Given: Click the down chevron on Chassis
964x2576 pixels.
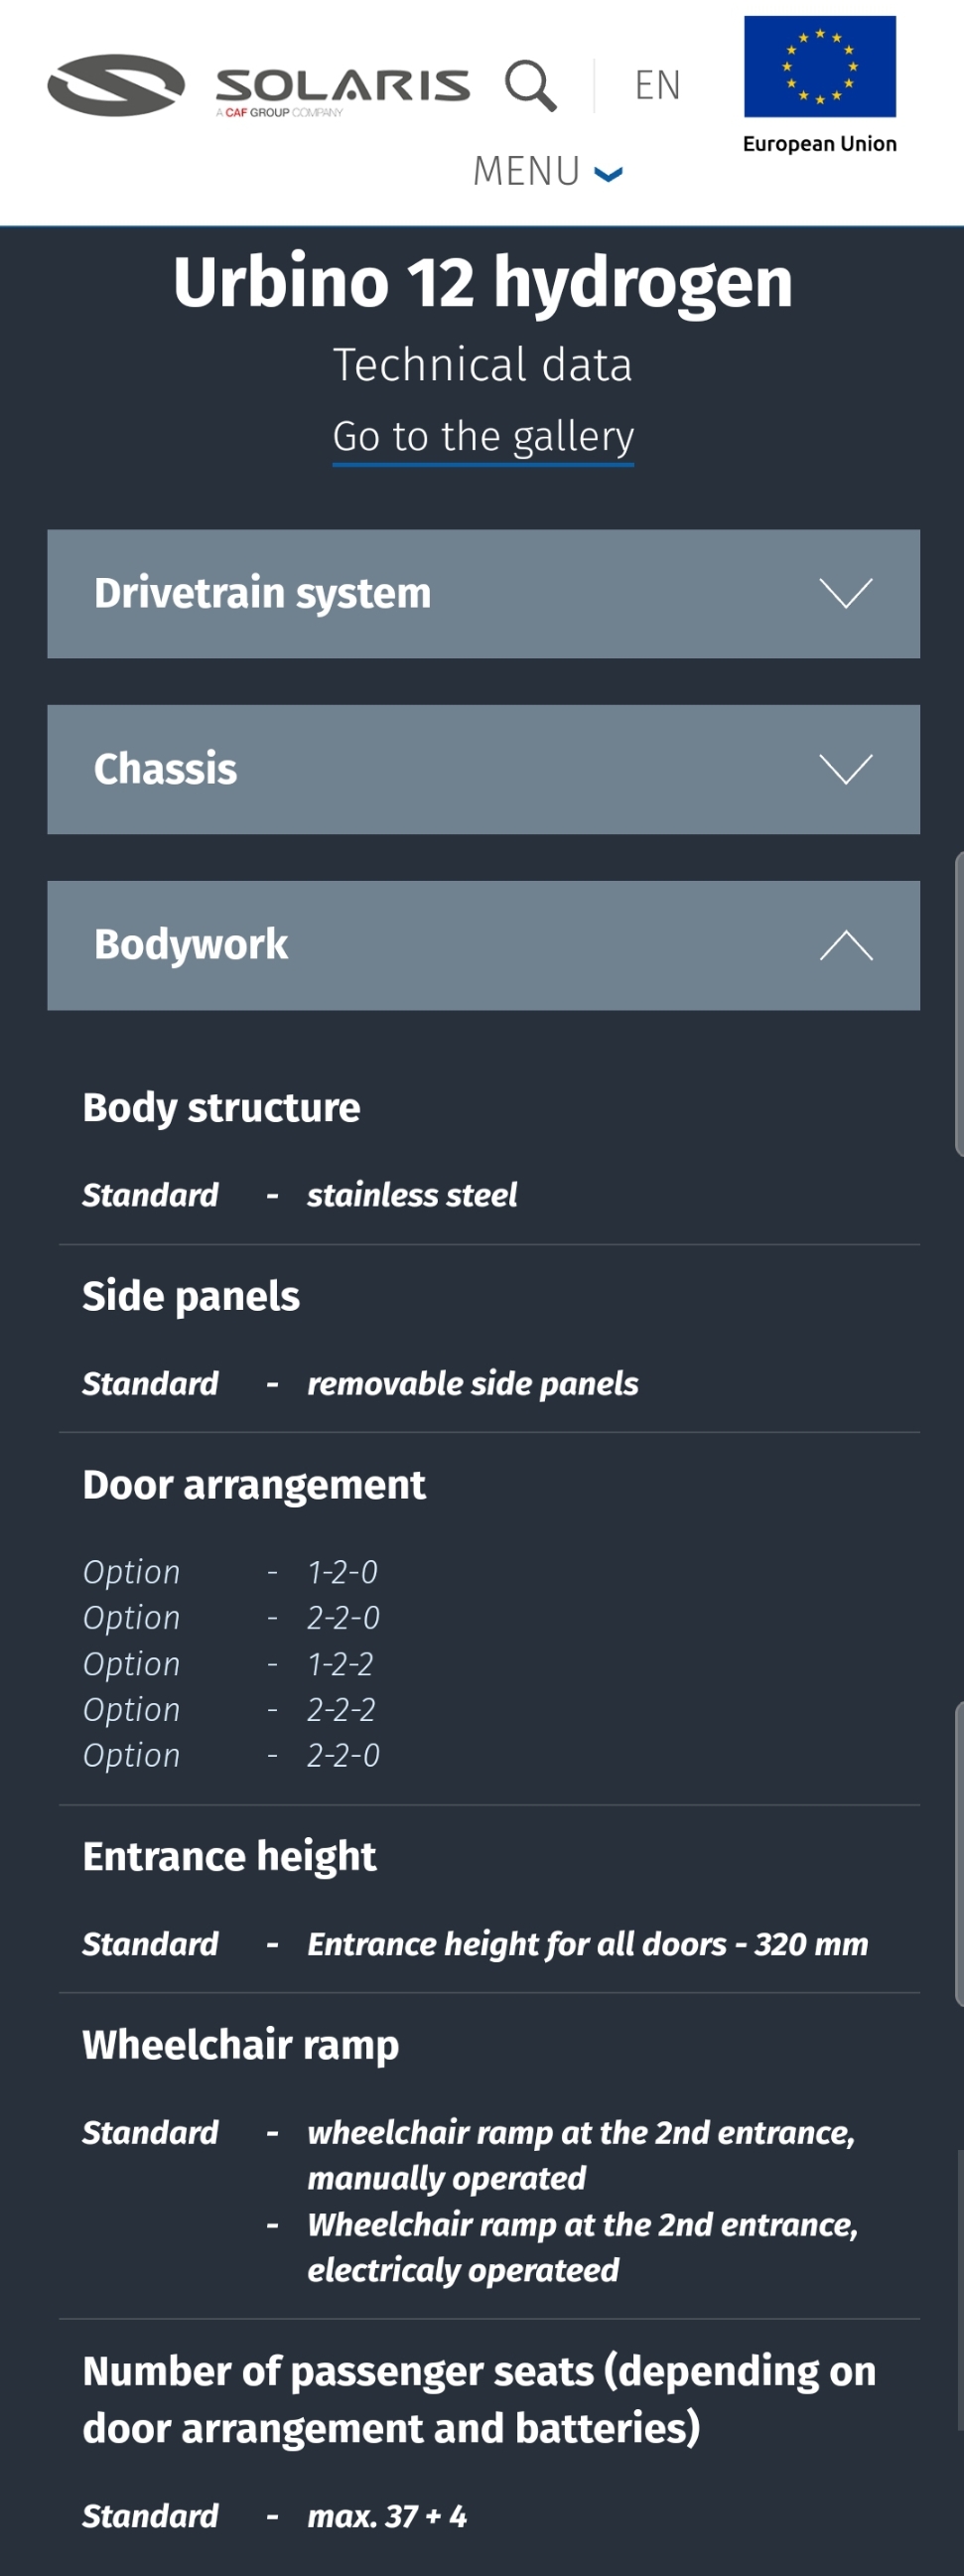Looking at the screenshot, I should (846, 769).
